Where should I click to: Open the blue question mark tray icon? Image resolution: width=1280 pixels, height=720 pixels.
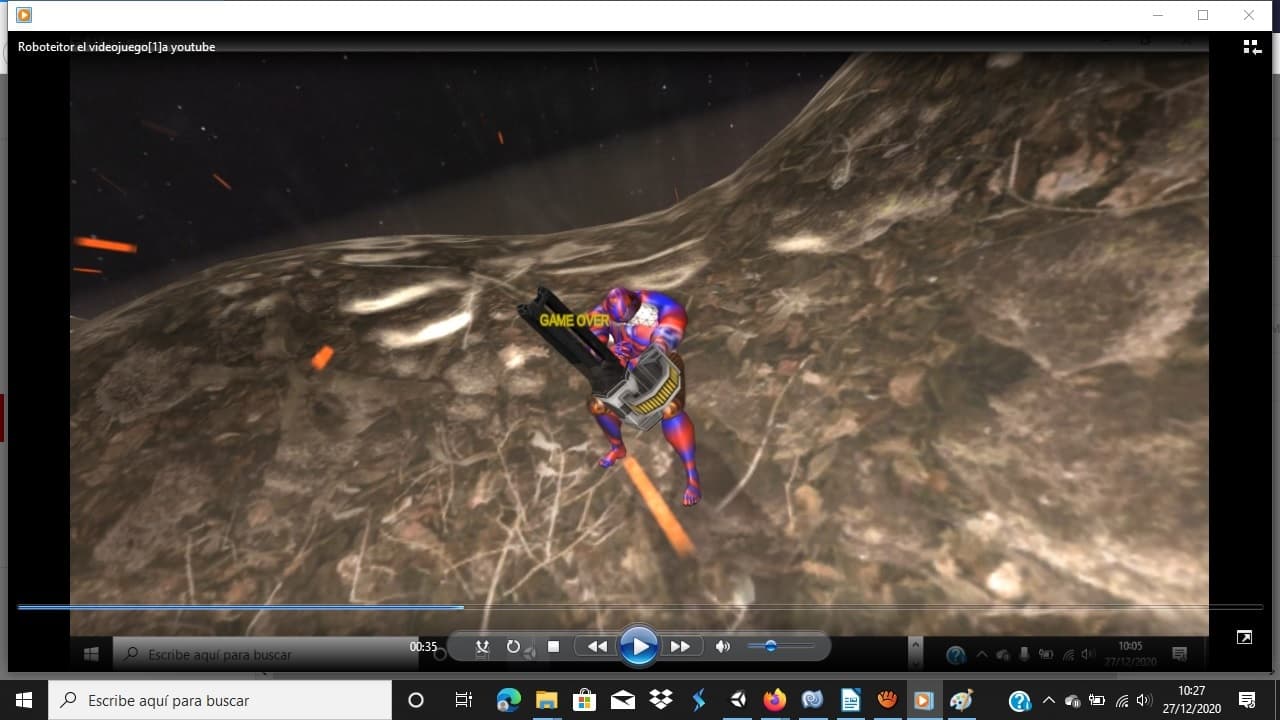(x=1019, y=701)
